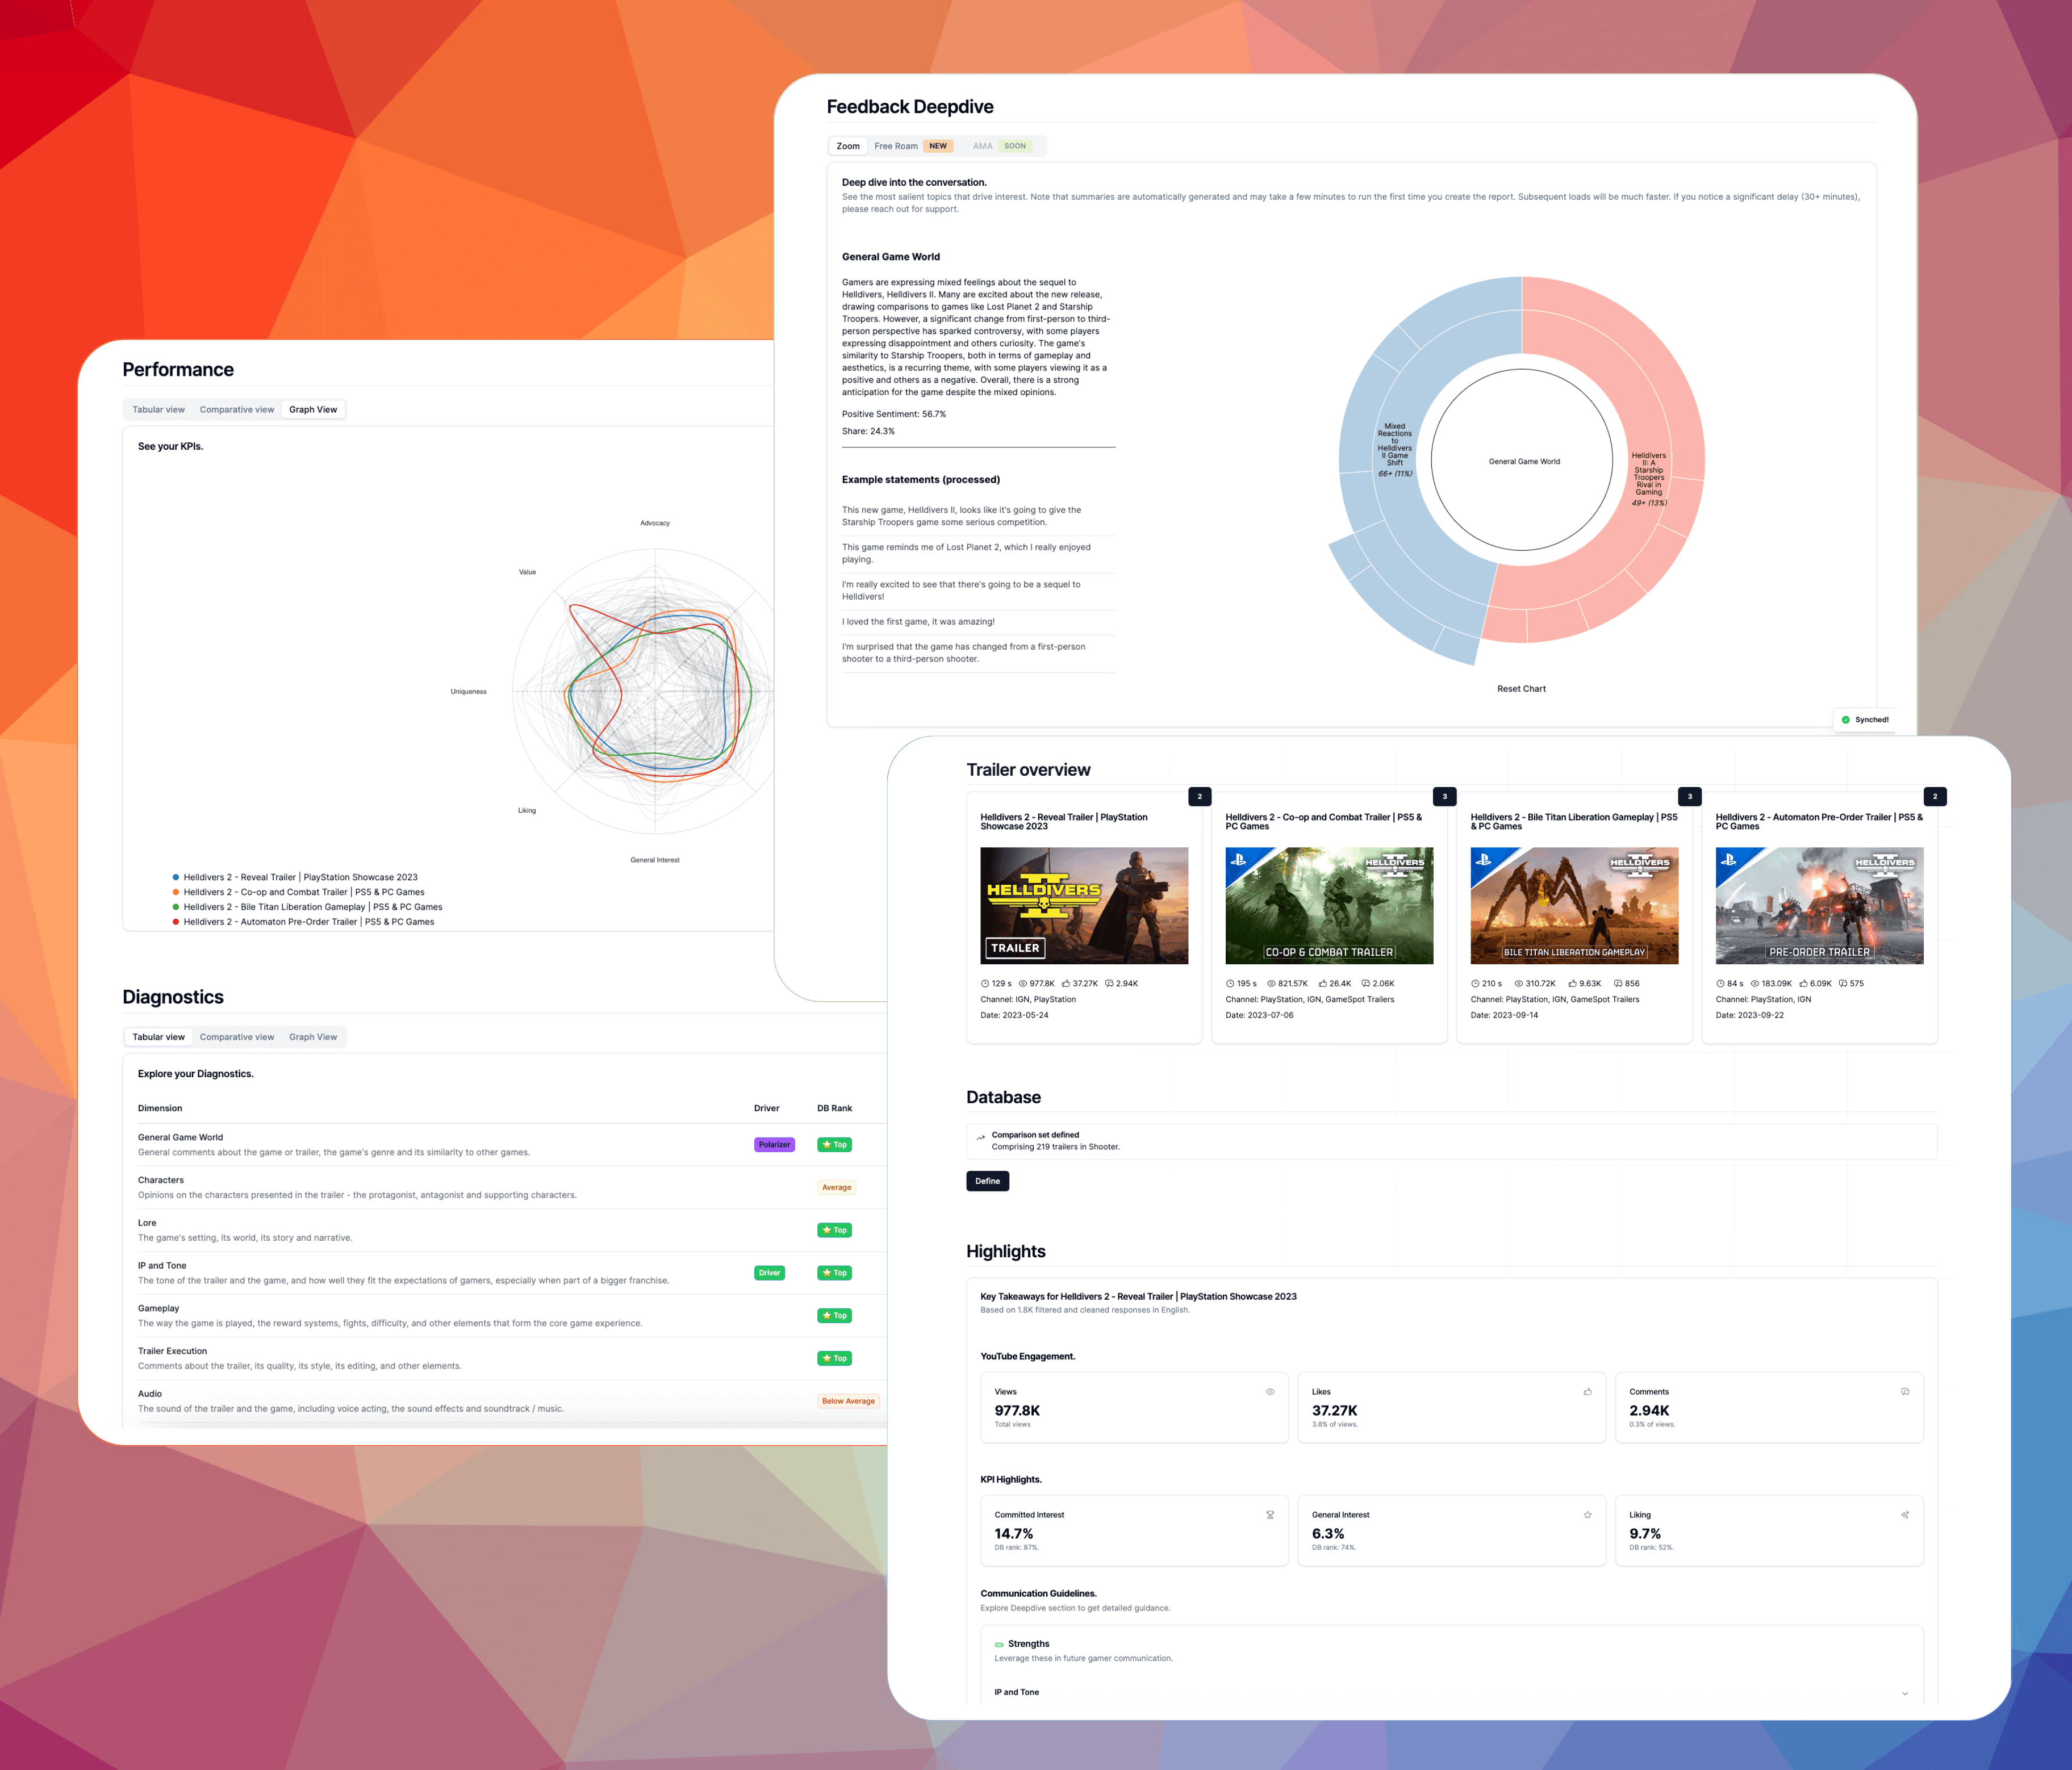Image resolution: width=2072 pixels, height=1770 pixels.
Task: Click the star icon in General Interest card
Action: 1587,1515
